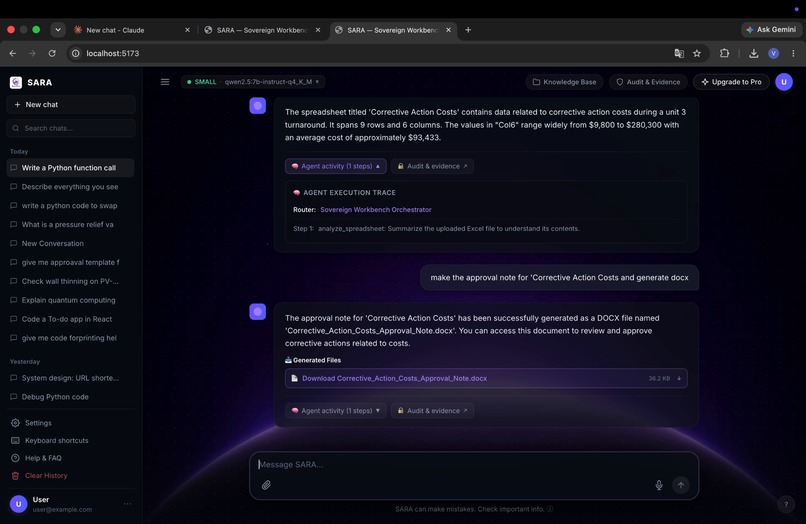
Task: Open Chrome profile V avatar
Action: (773, 53)
